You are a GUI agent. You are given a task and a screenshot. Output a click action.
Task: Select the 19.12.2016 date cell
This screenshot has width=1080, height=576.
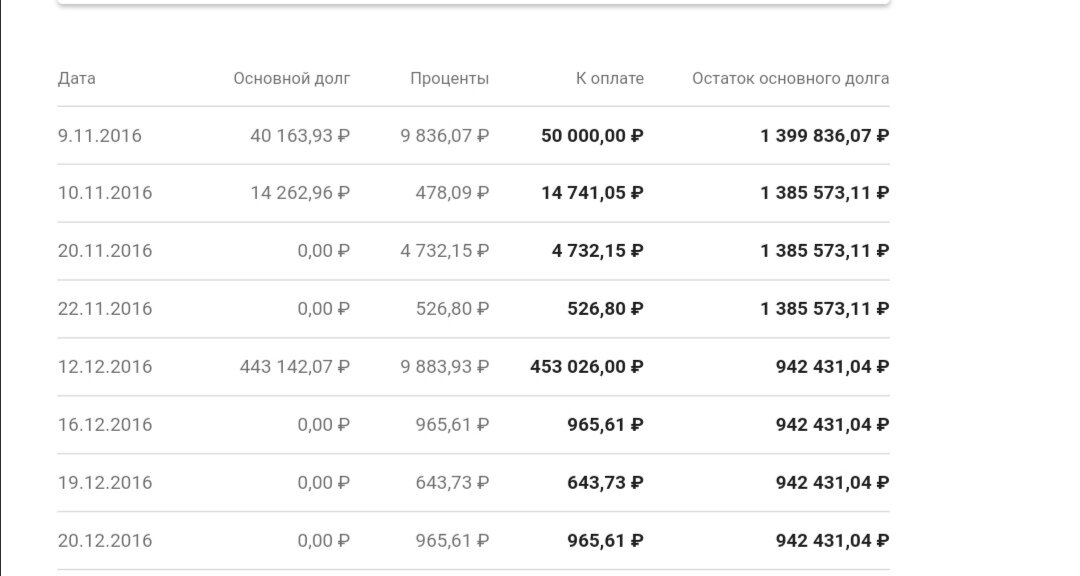click(x=105, y=483)
